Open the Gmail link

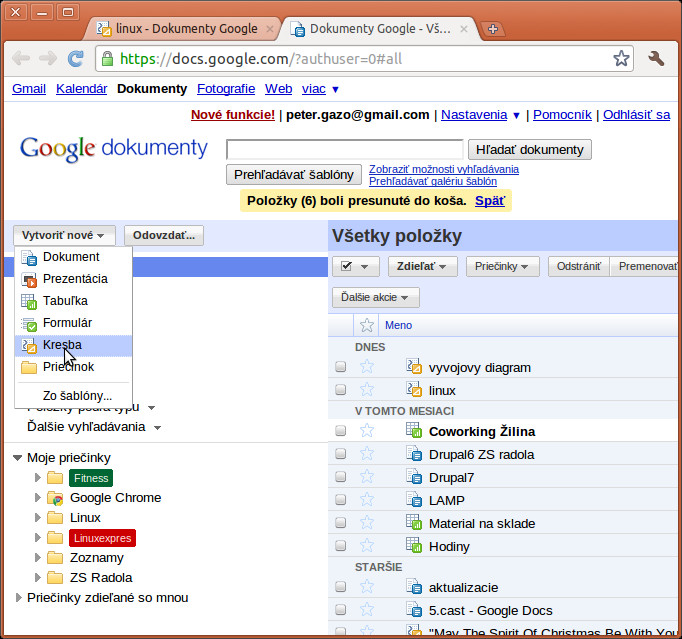tap(29, 89)
